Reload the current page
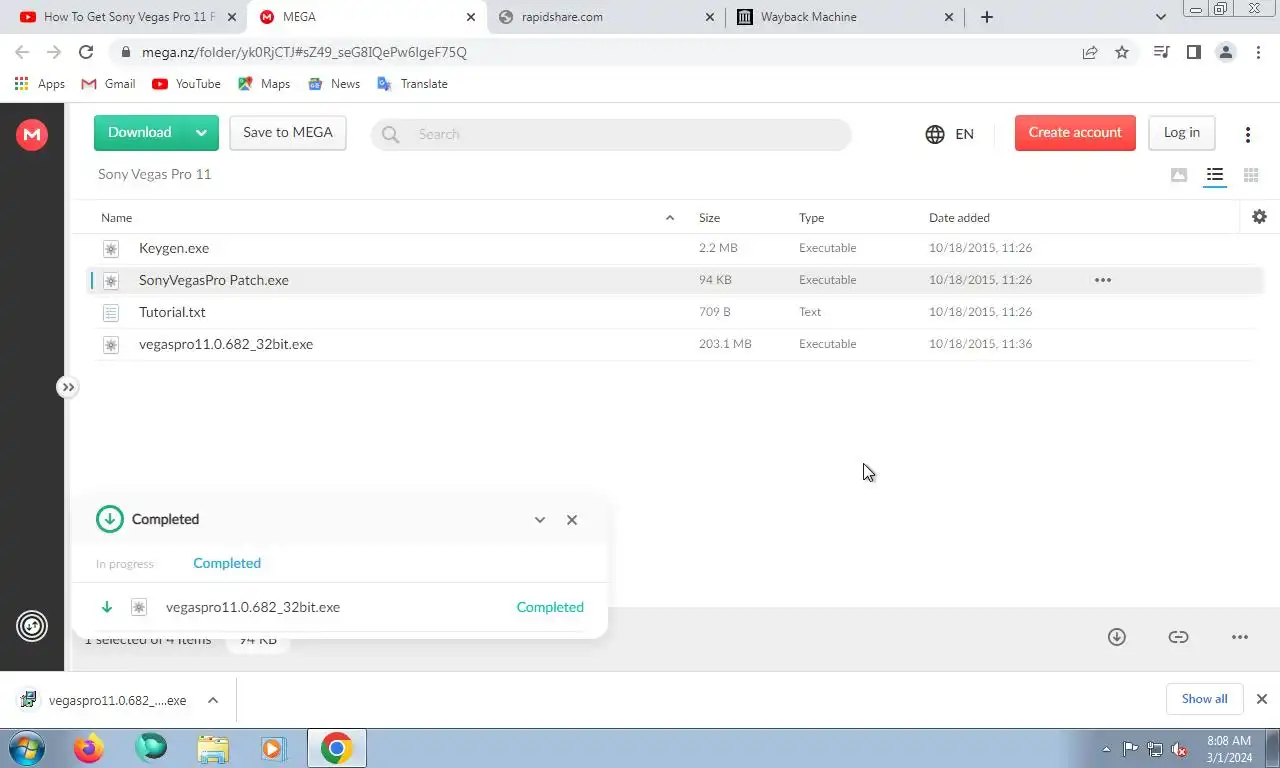The width and height of the screenshot is (1280, 768). (86, 52)
